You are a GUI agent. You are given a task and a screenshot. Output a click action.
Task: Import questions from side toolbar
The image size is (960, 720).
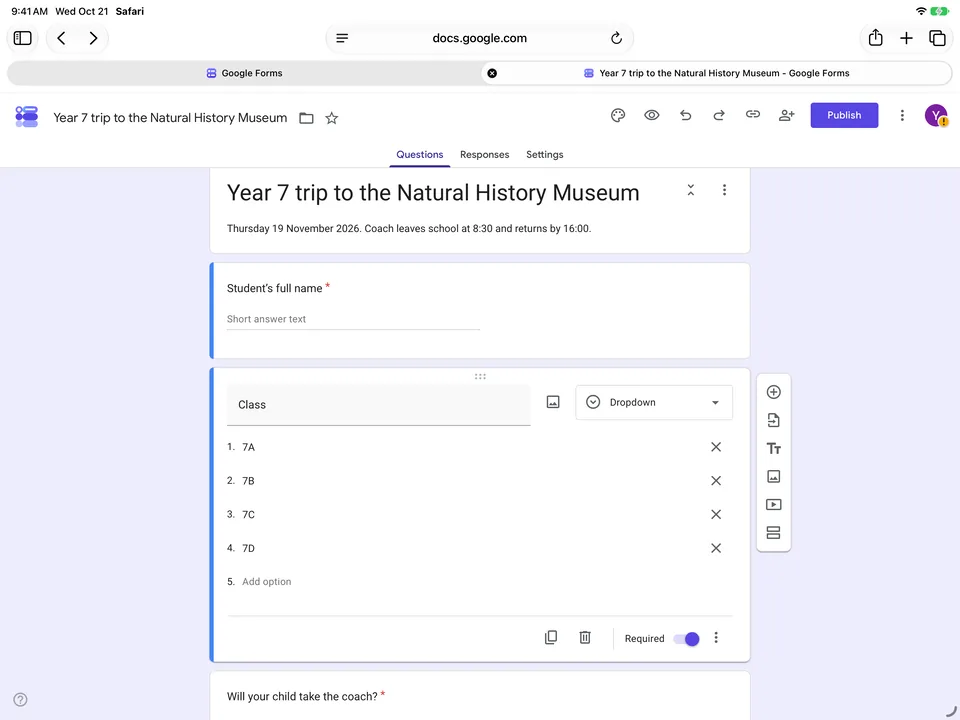[773, 420]
